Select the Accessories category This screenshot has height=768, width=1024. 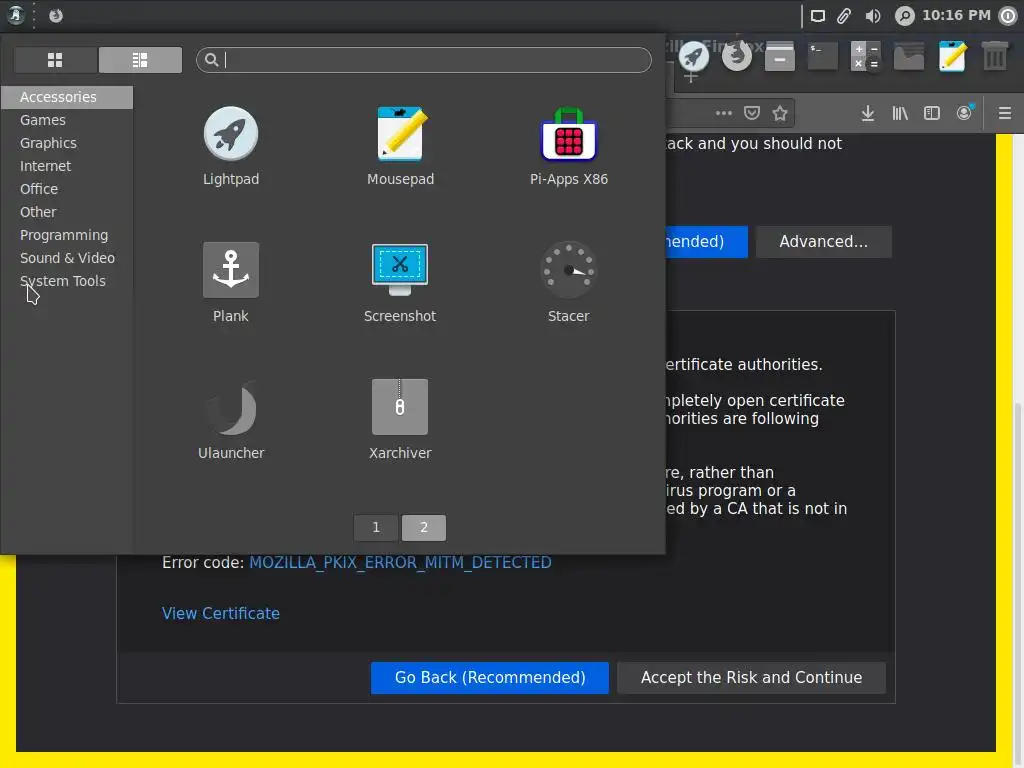tap(67, 97)
